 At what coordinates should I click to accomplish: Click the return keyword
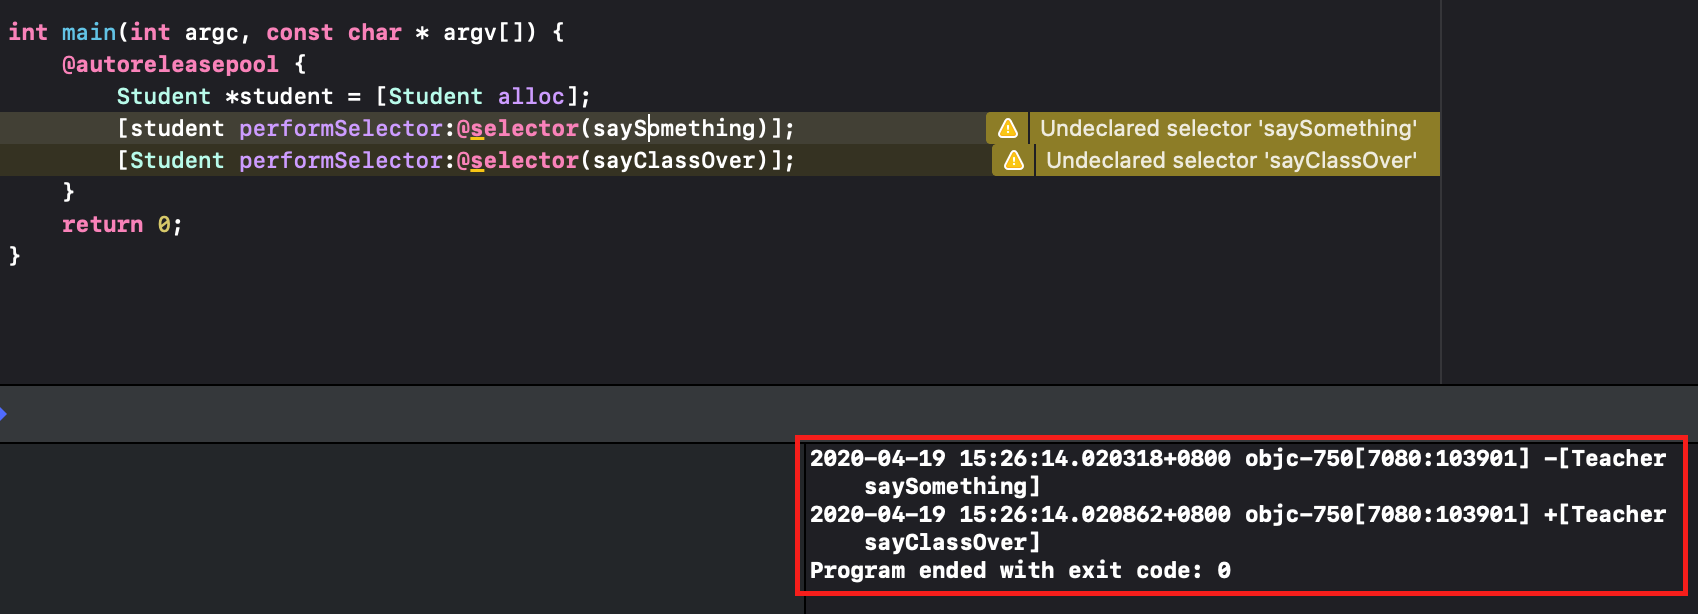pos(102,224)
